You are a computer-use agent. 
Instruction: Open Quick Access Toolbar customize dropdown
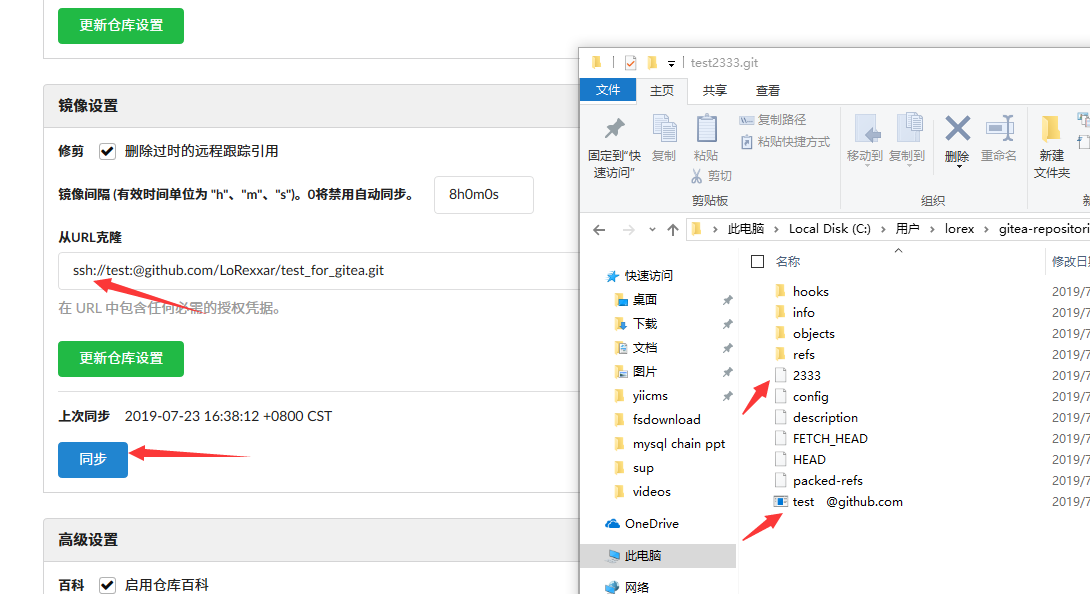point(671,63)
